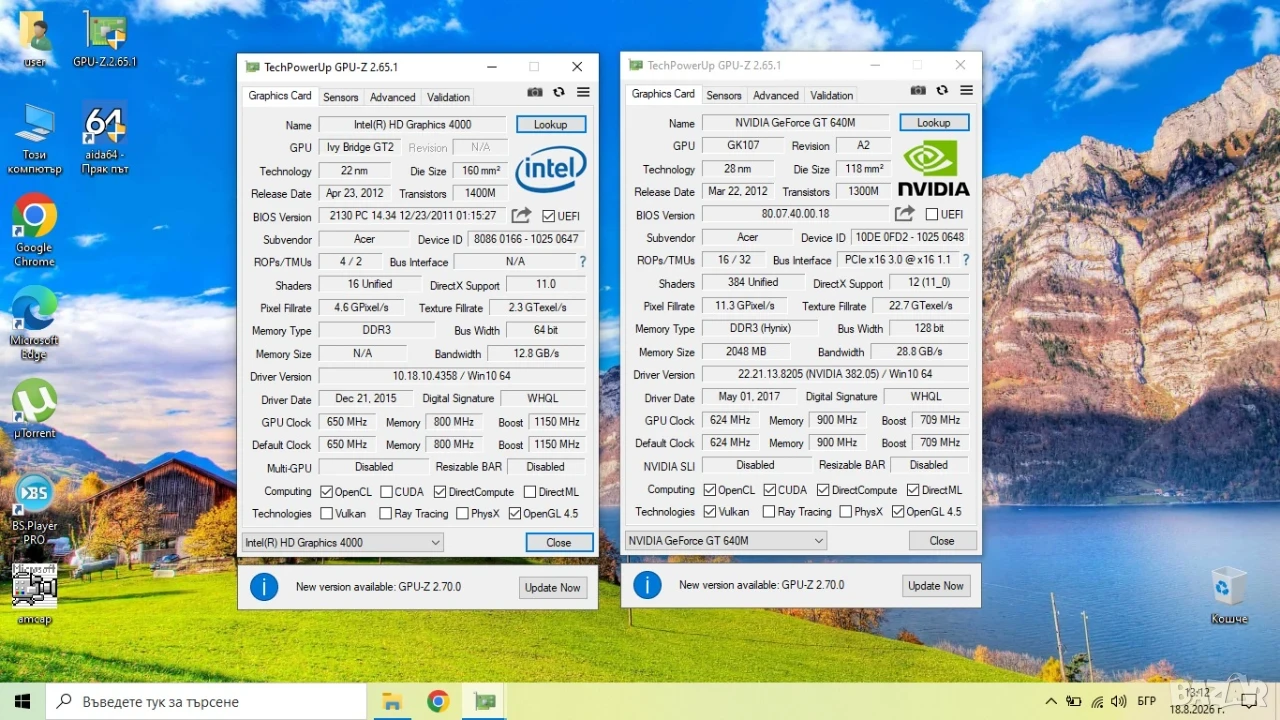The width and height of the screenshot is (1280, 720).
Task: Switch to Validation tab in NVIDIA window
Action: point(832,95)
